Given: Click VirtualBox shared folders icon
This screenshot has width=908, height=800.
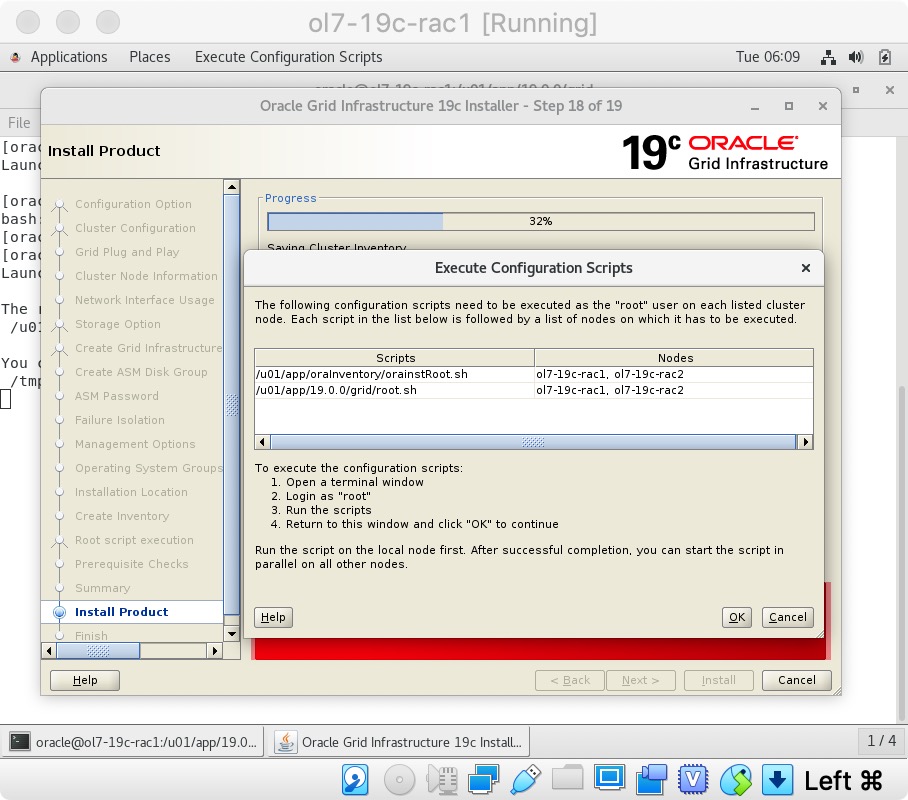Looking at the screenshot, I should (568, 777).
